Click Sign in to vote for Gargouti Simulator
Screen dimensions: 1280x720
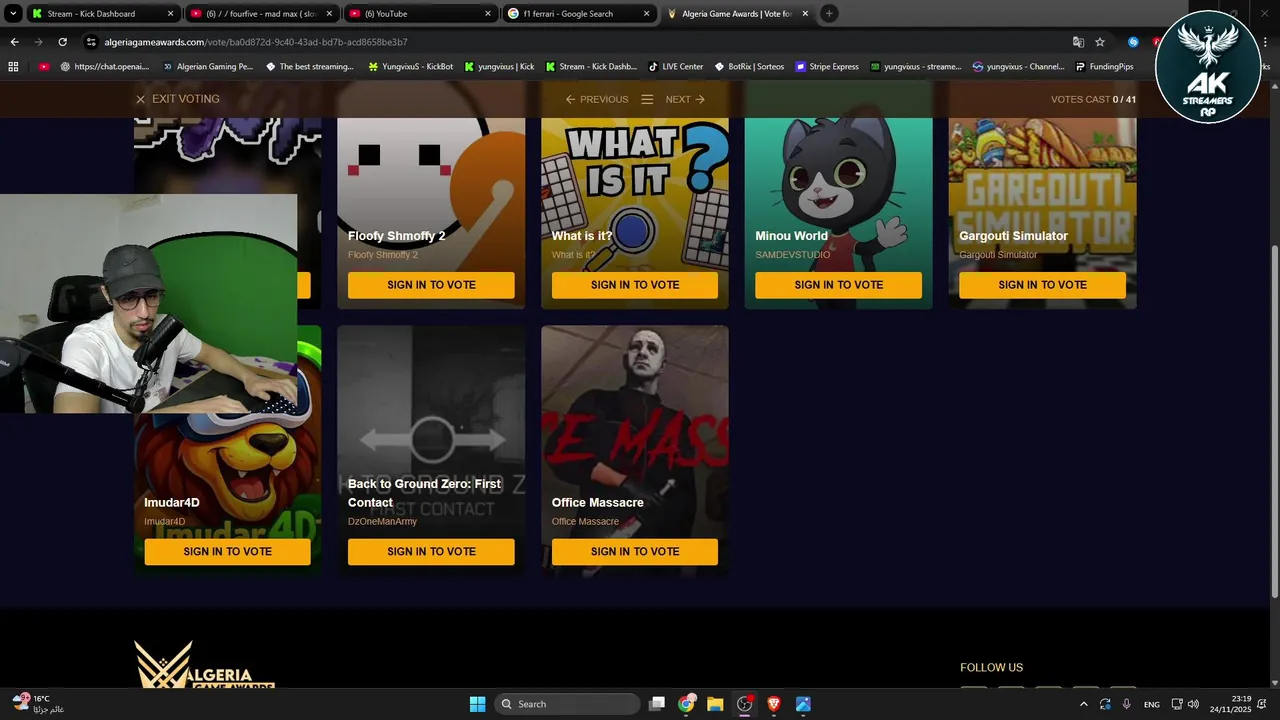click(1042, 285)
